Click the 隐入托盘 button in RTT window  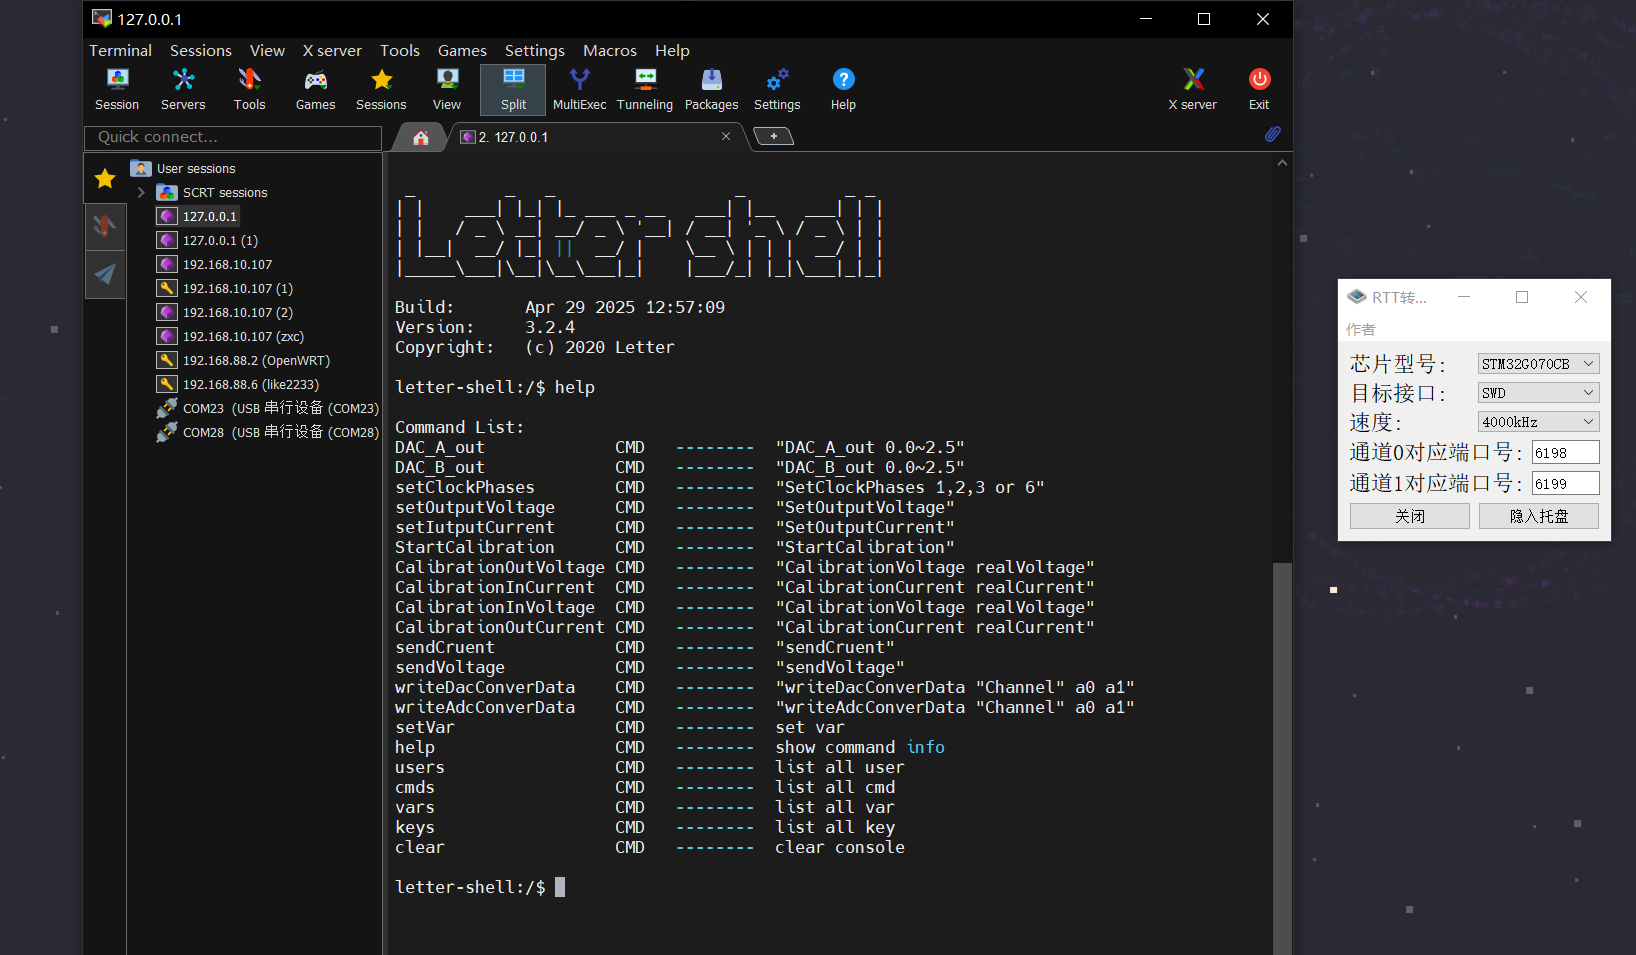[x=1539, y=516]
